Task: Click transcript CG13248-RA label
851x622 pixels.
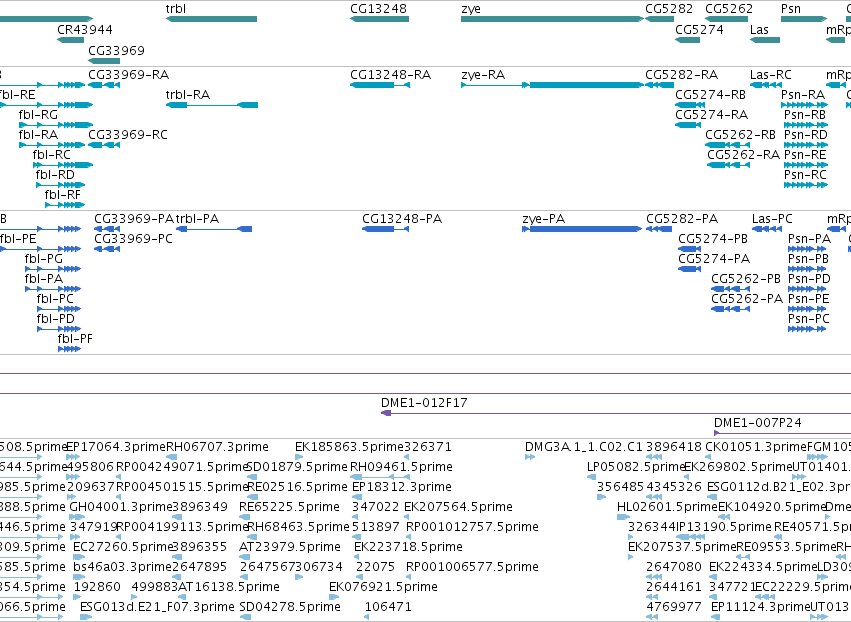Action: click(390, 74)
